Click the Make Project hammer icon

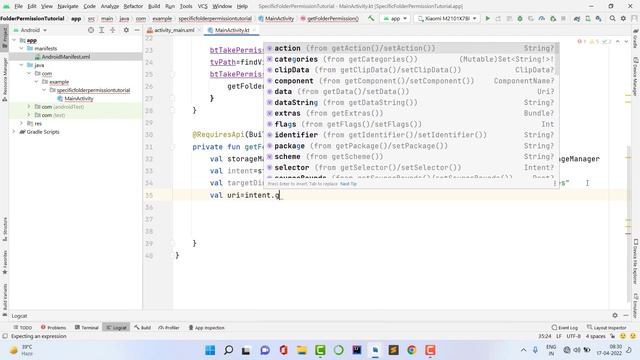pyautogui.click(x=371, y=18)
